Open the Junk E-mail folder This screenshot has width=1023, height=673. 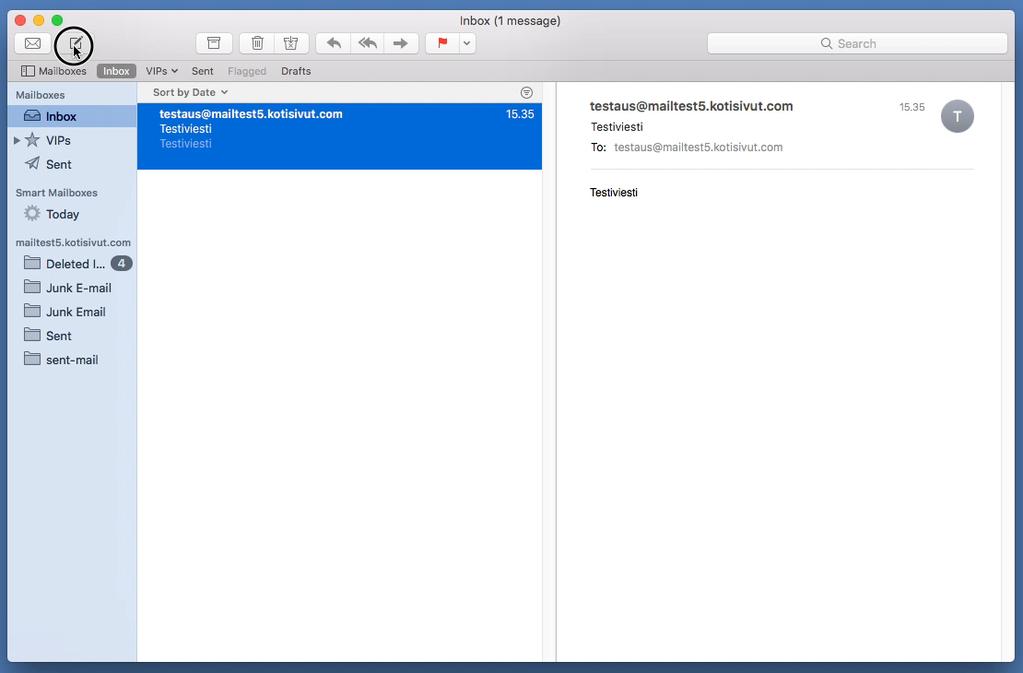72,288
